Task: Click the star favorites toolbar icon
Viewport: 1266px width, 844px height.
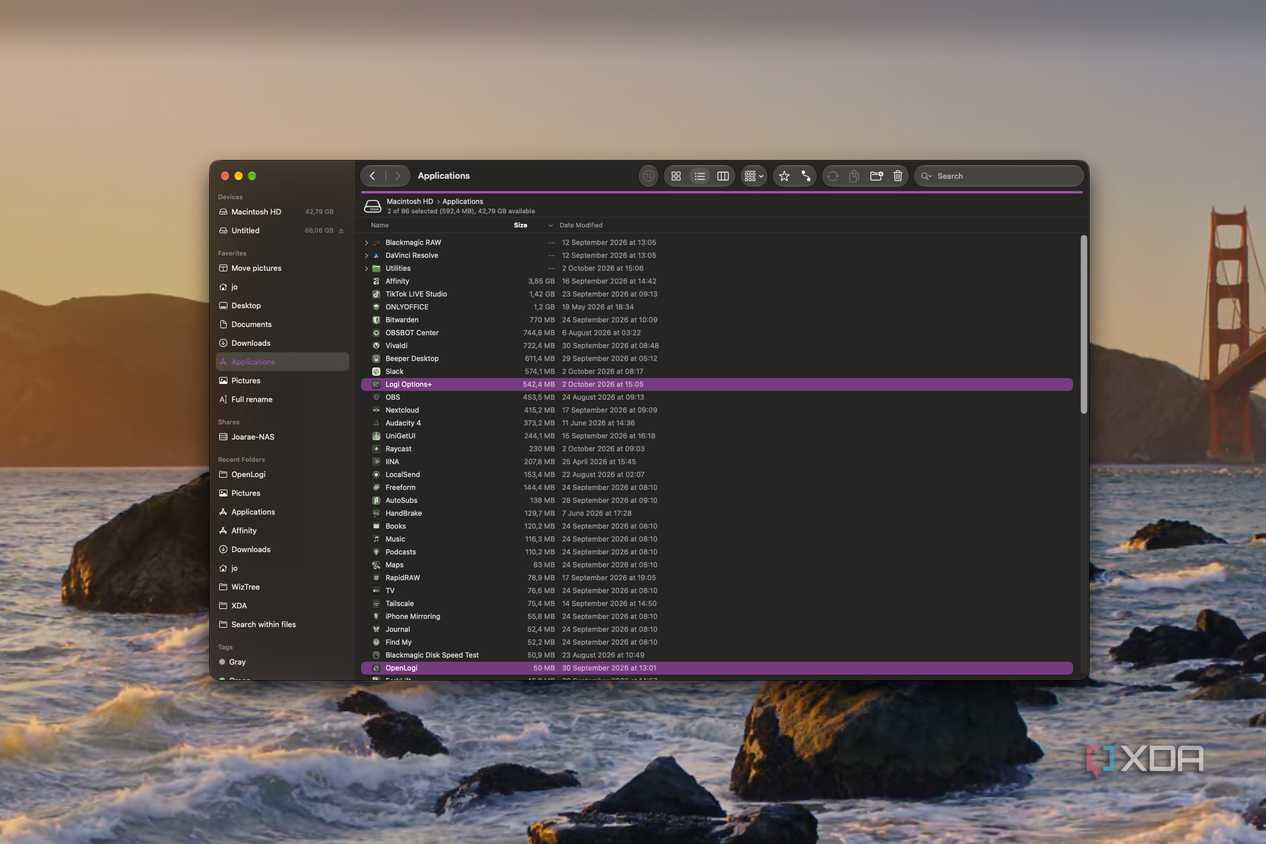Action: 784,176
